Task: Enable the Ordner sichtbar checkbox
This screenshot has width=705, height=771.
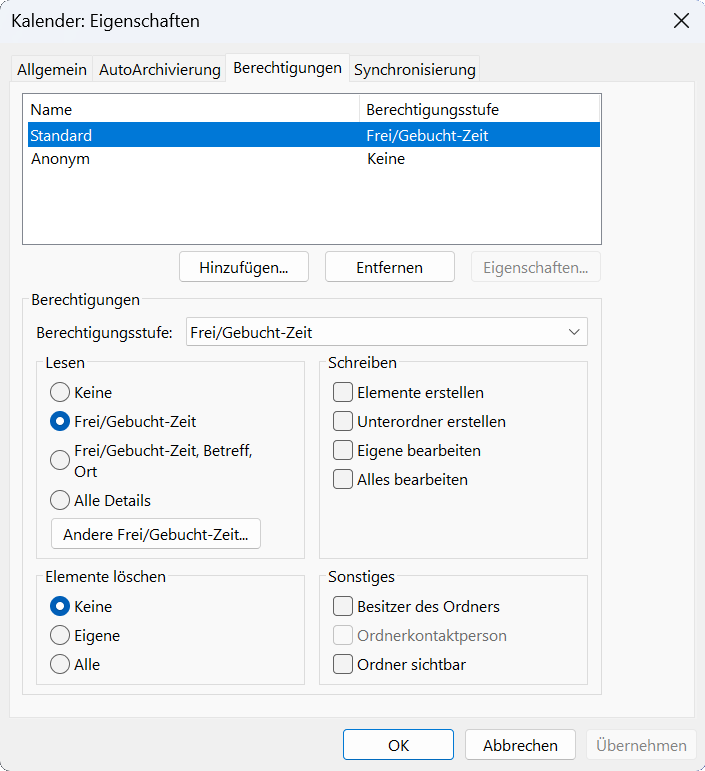Action: pos(343,665)
